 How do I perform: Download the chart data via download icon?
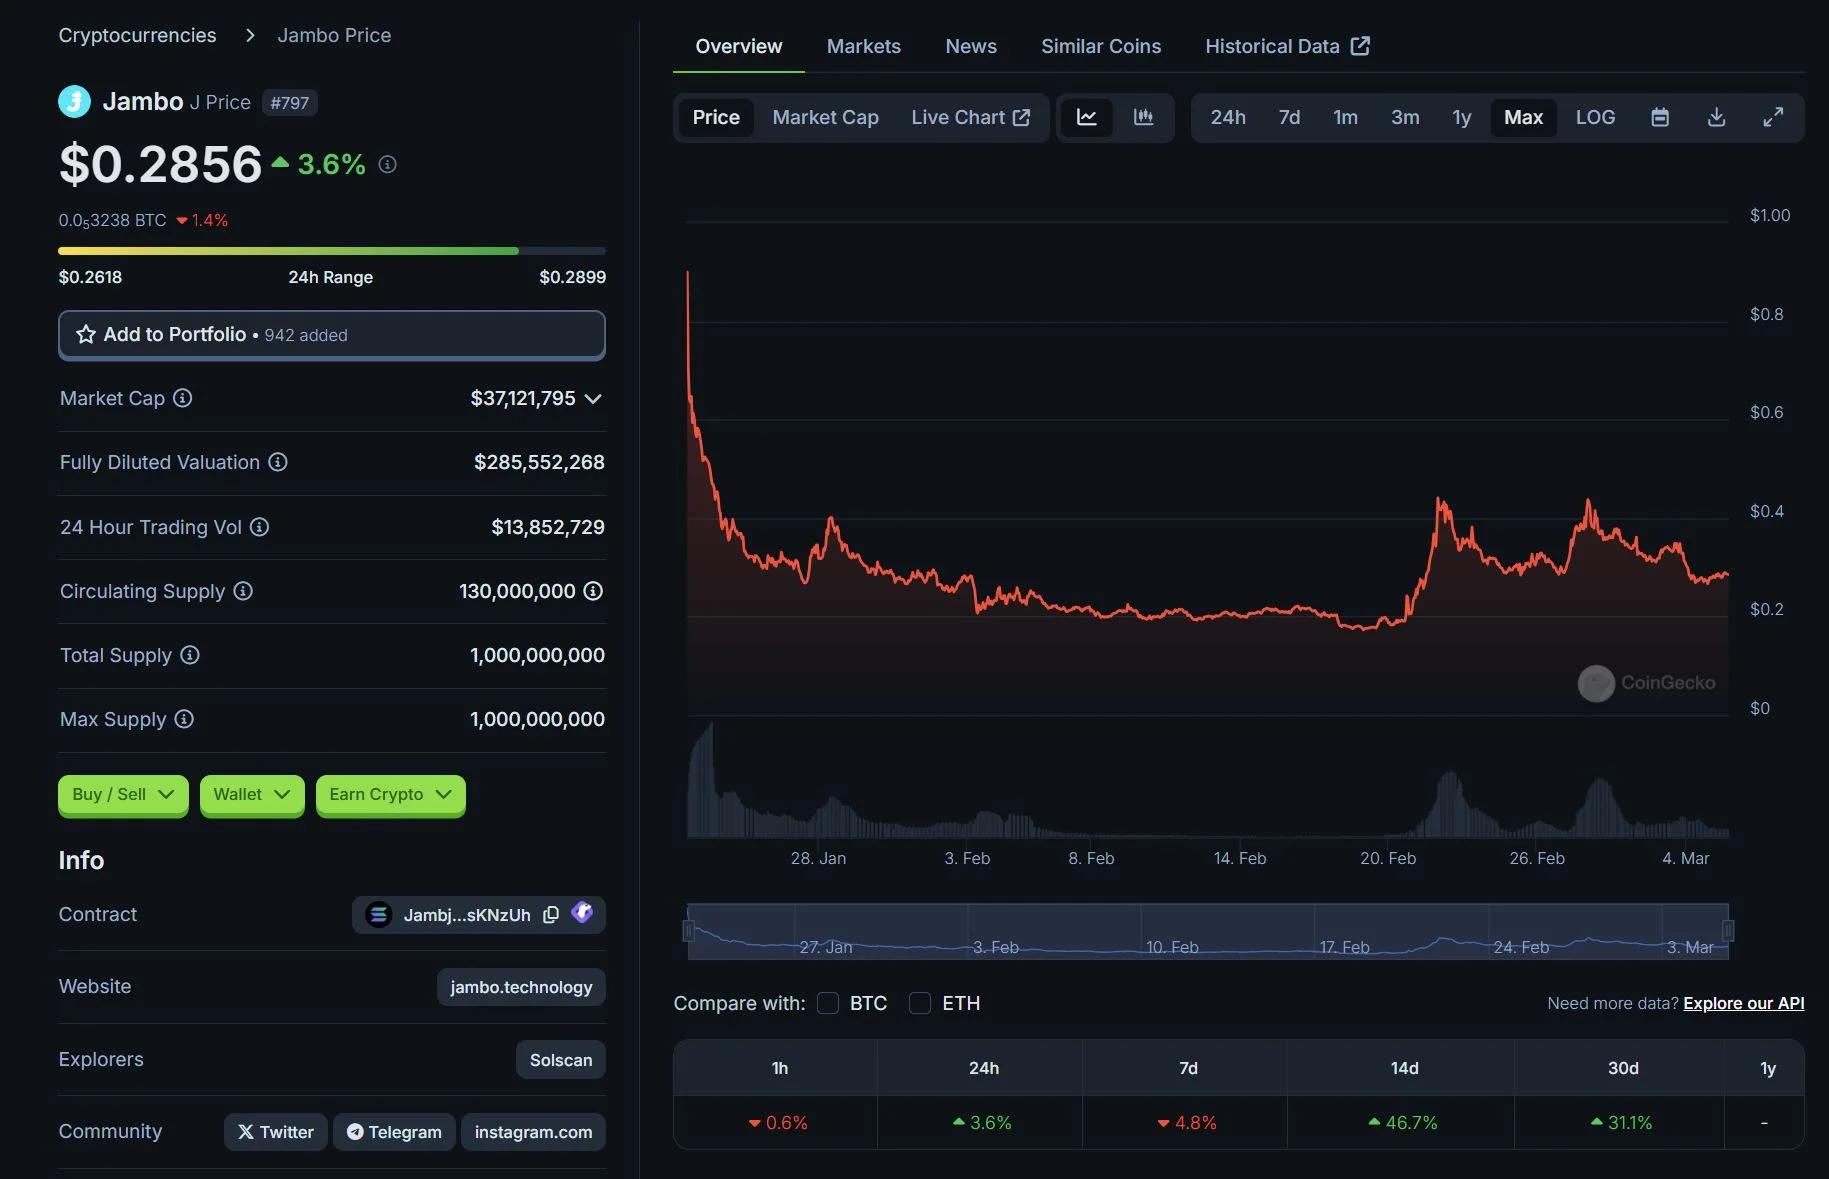pos(1717,117)
